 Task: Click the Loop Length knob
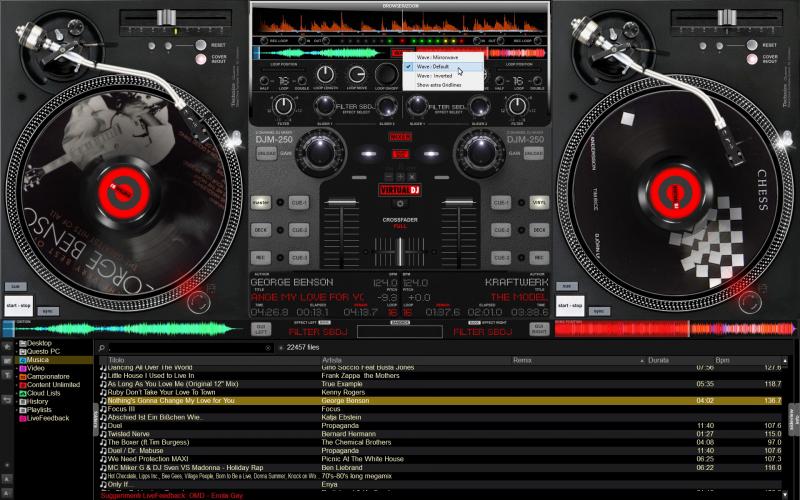point(325,75)
